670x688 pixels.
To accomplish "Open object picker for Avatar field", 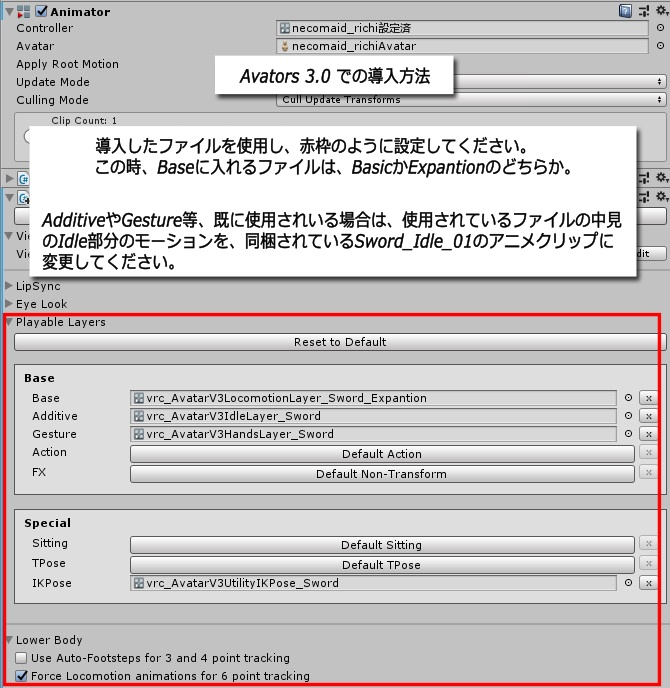I will pos(660,46).
